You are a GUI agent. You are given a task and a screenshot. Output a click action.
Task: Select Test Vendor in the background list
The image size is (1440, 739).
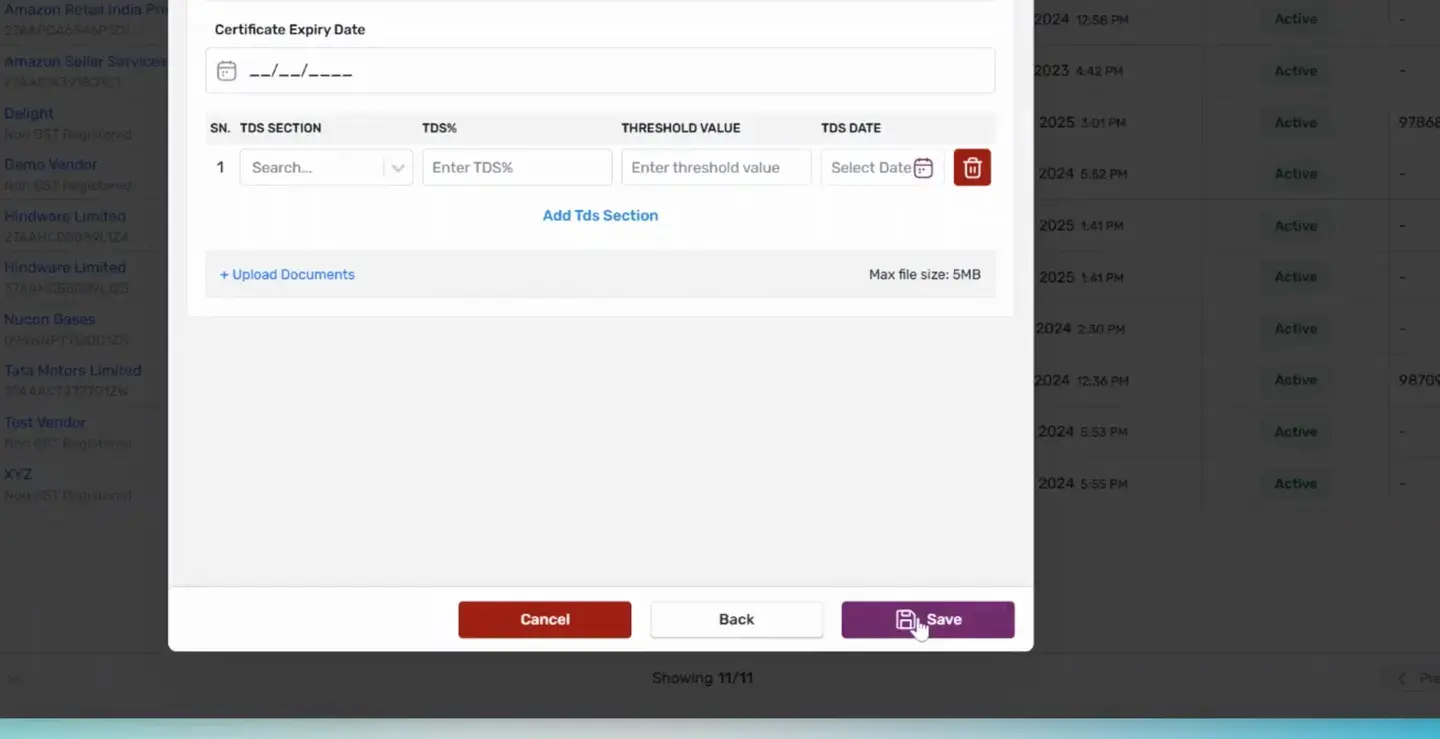coord(45,422)
